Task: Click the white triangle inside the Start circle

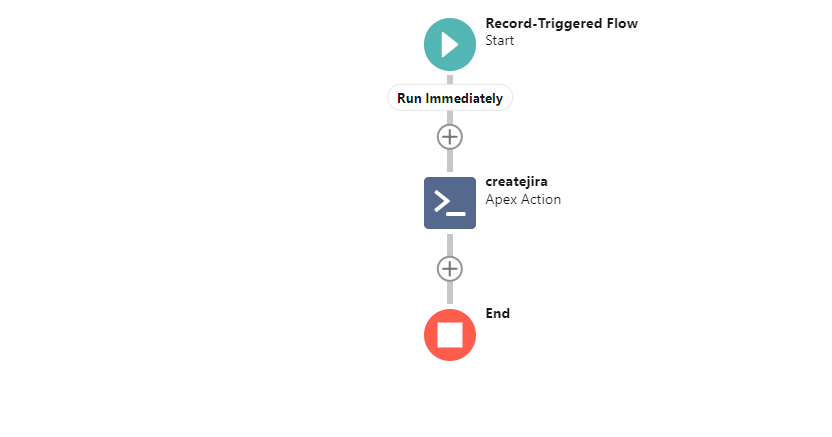Action: pos(450,45)
